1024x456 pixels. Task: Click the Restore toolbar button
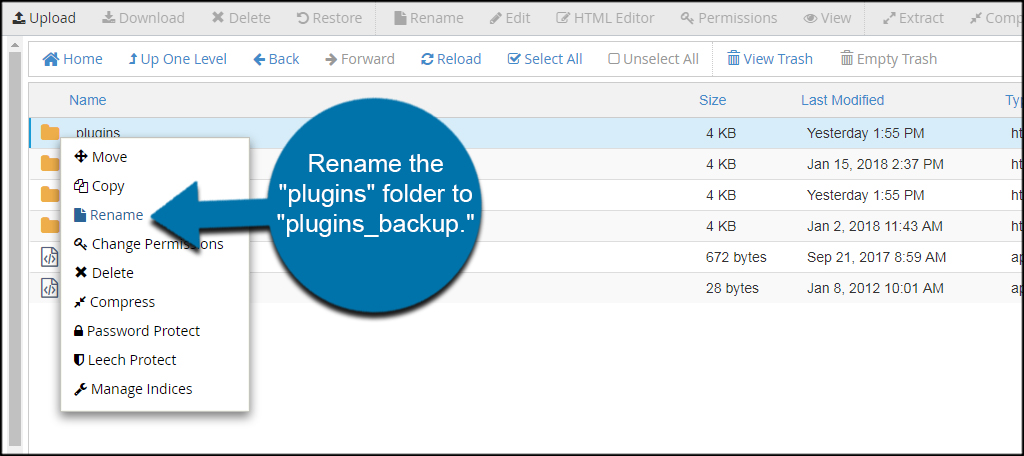click(x=329, y=18)
